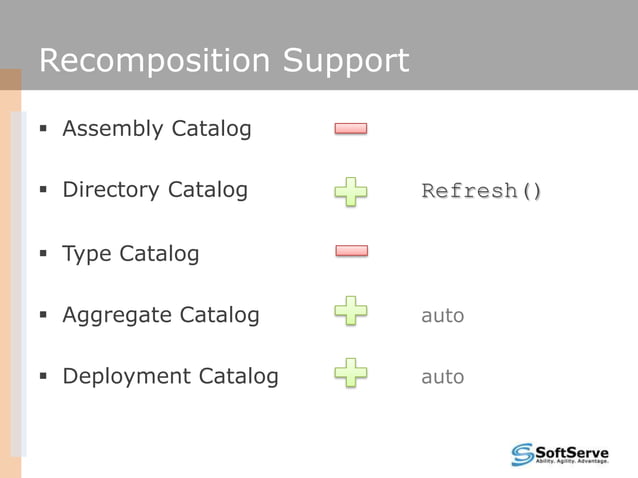Click the Directory Catalog list item

coord(155,190)
